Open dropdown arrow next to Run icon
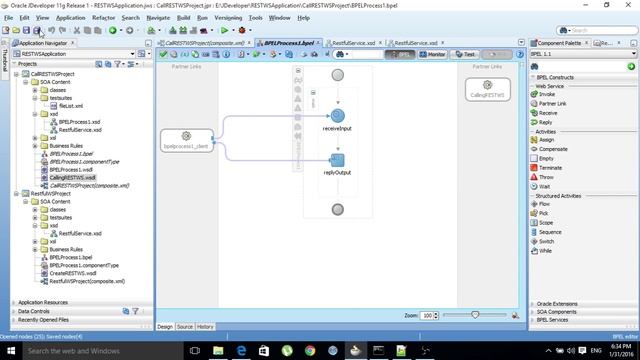This screenshot has width=640, height=360. pyautogui.click(x=233, y=30)
